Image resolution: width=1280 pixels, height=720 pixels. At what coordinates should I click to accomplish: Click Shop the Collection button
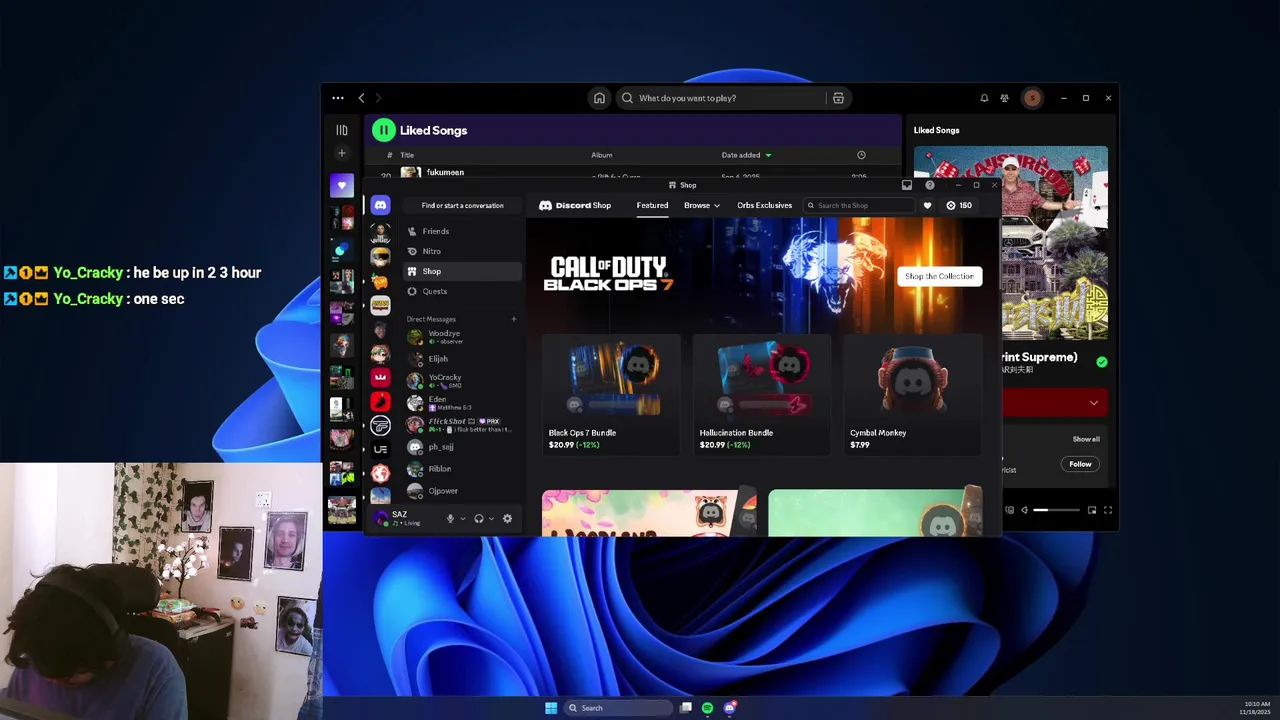tap(939, 276)
